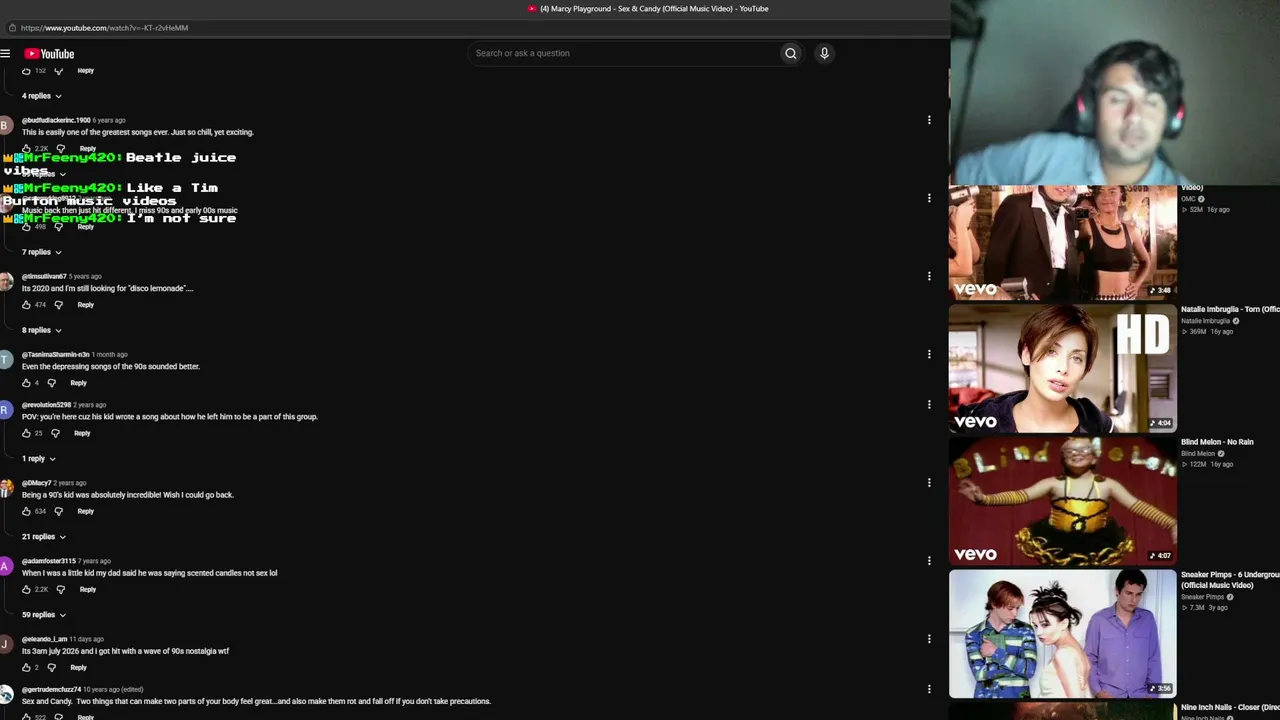The image size is (1280, 720).
Task: Open @eleando_j_am's profile avatar
Action: 5,645
